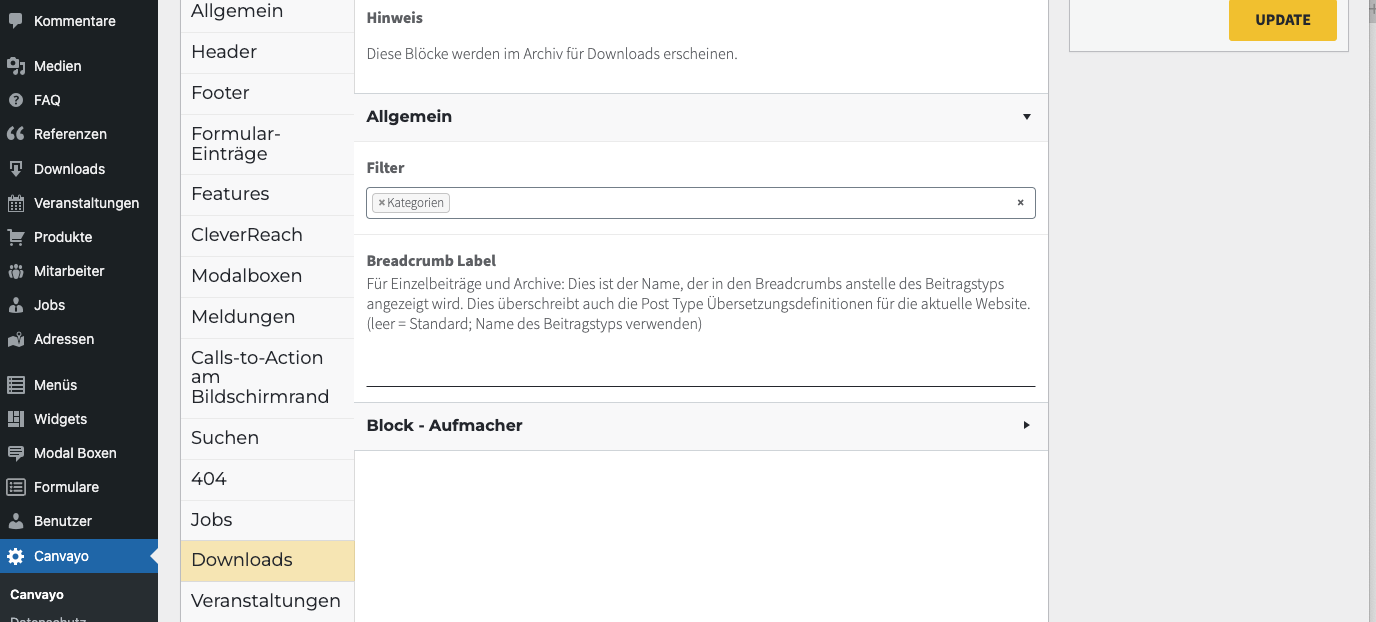Open Produkte in the admin menu
This screenshot has height=622, width=1376.
[x=65, y=236]
